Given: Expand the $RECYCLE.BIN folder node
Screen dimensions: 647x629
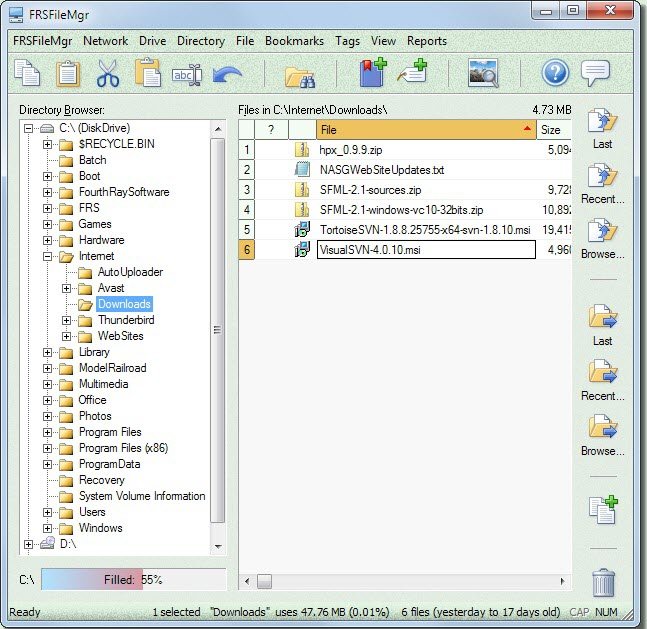Looking at the screenshot, I should (47, 144).
